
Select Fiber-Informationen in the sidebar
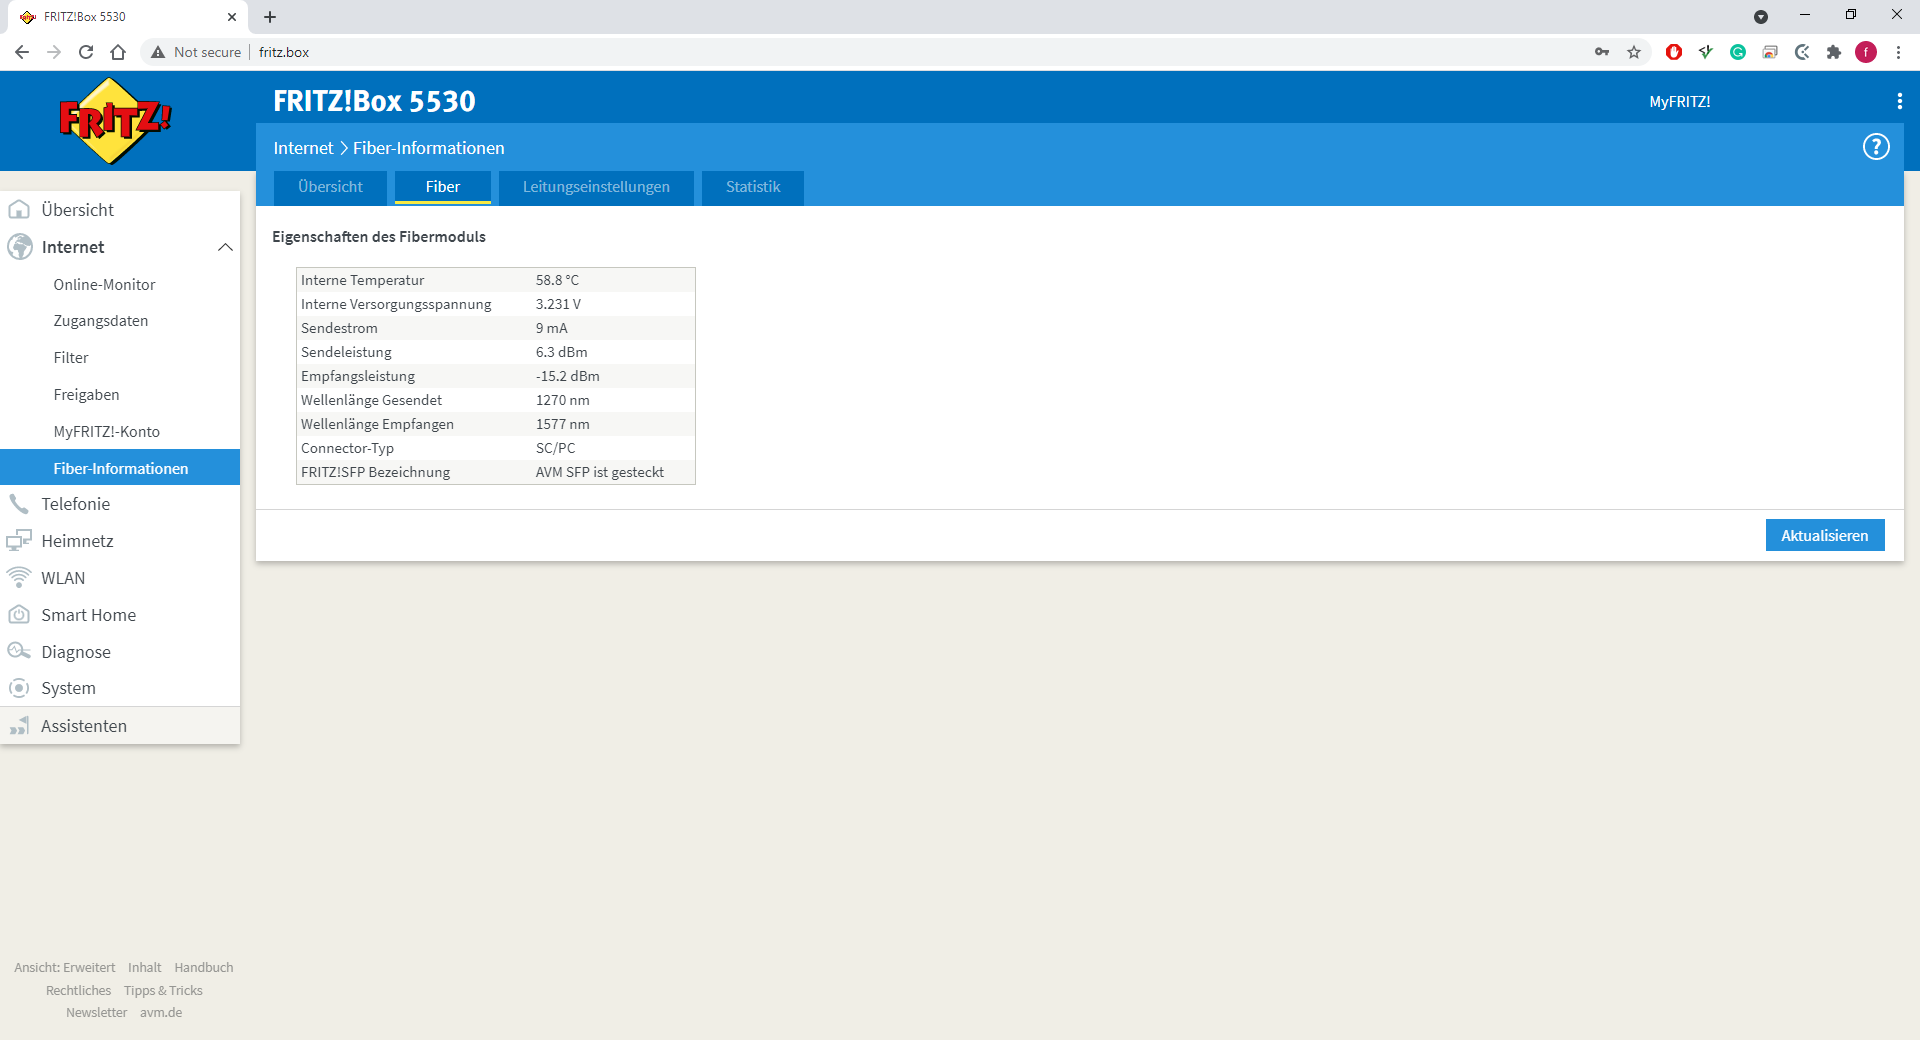[120, 467]
